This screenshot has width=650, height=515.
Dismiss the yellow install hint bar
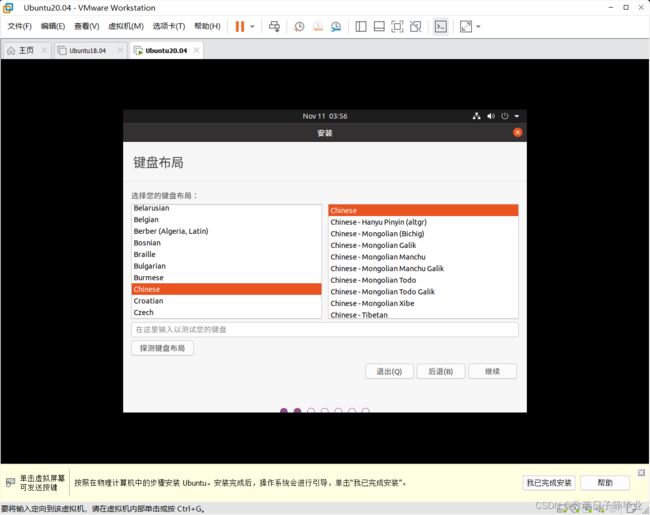click(x=641, y=472)
